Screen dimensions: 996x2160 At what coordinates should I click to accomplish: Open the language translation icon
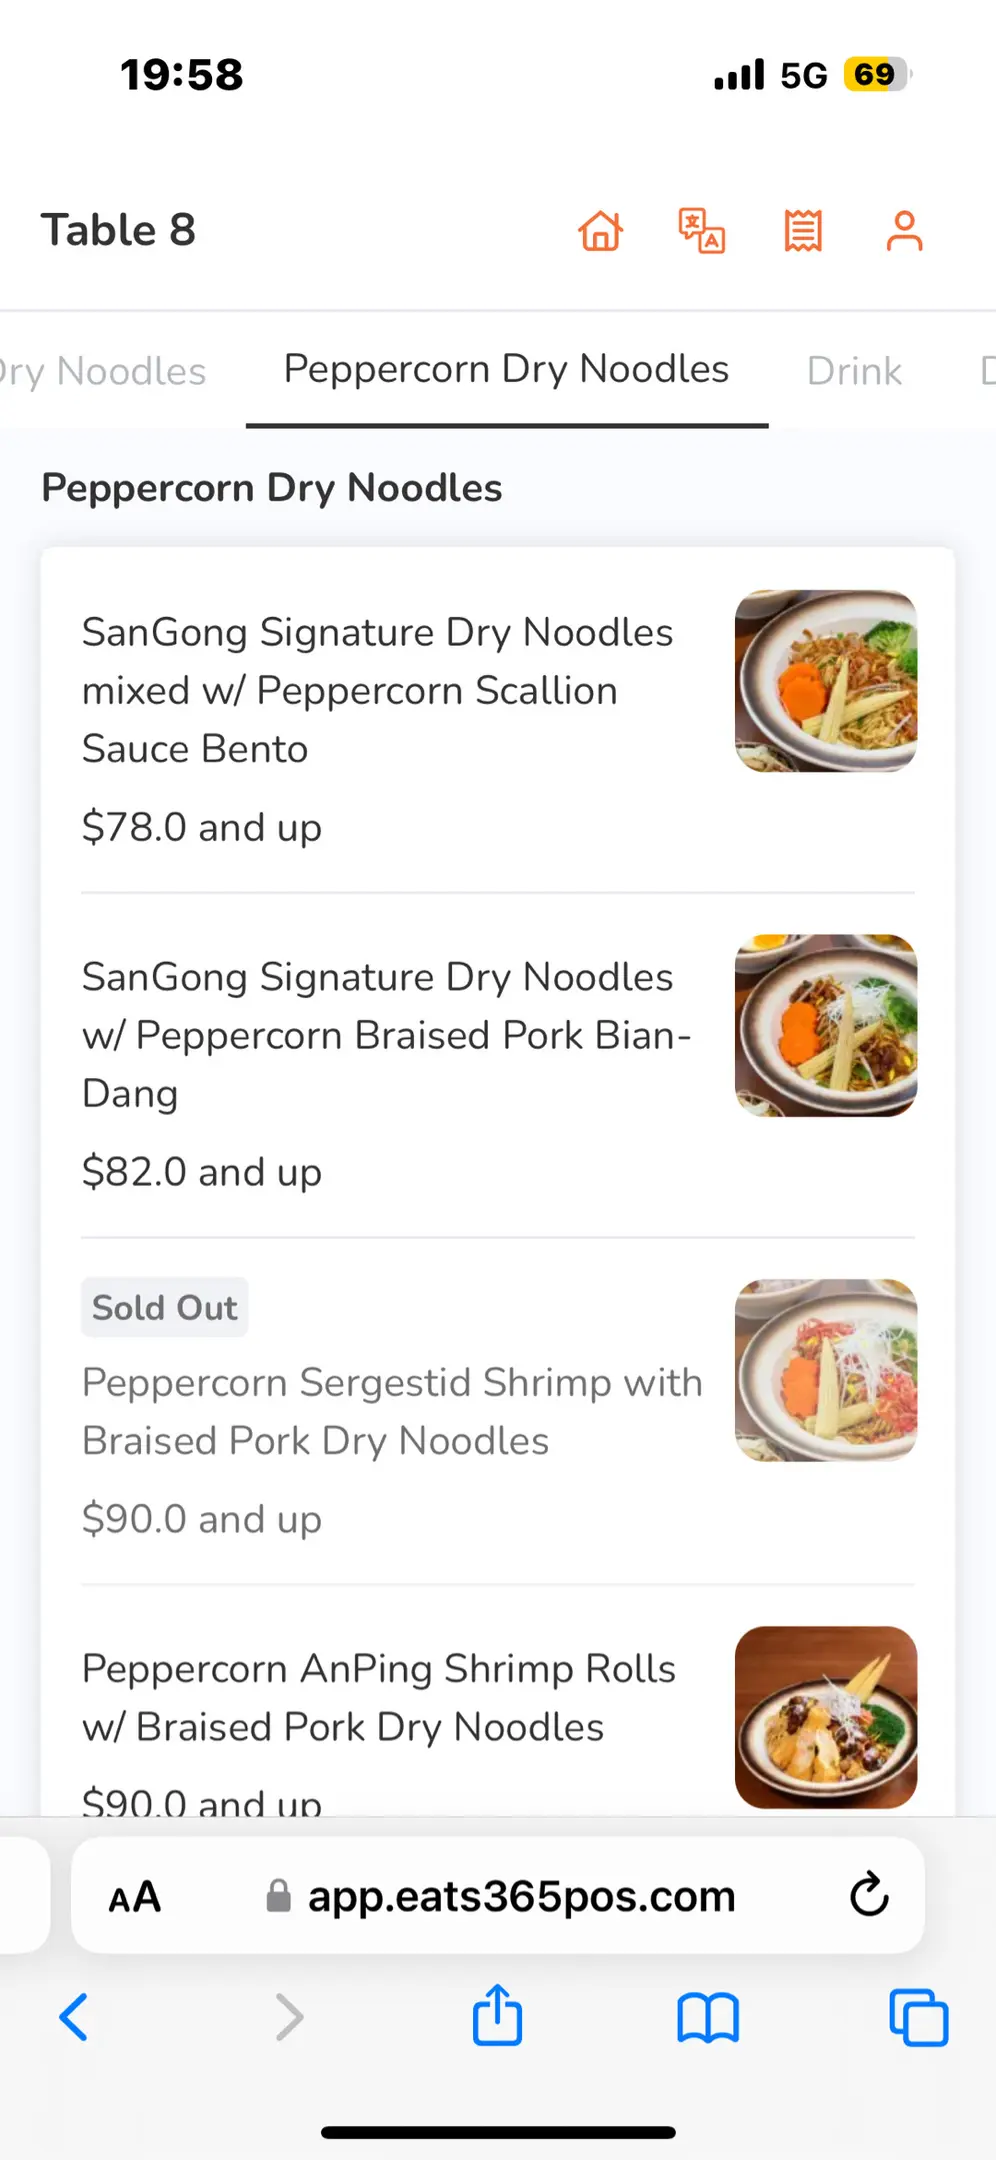[x=702, y=231]
